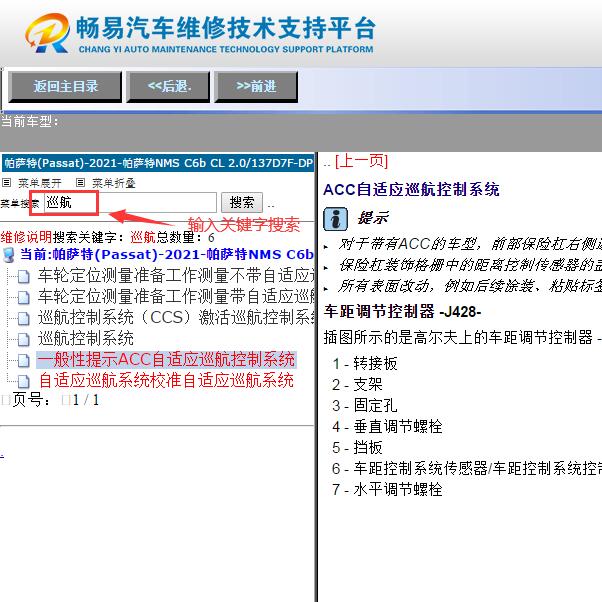Click the document icon beside 巡航控制系统 row
602x602 pixels.
coord(23,339)
